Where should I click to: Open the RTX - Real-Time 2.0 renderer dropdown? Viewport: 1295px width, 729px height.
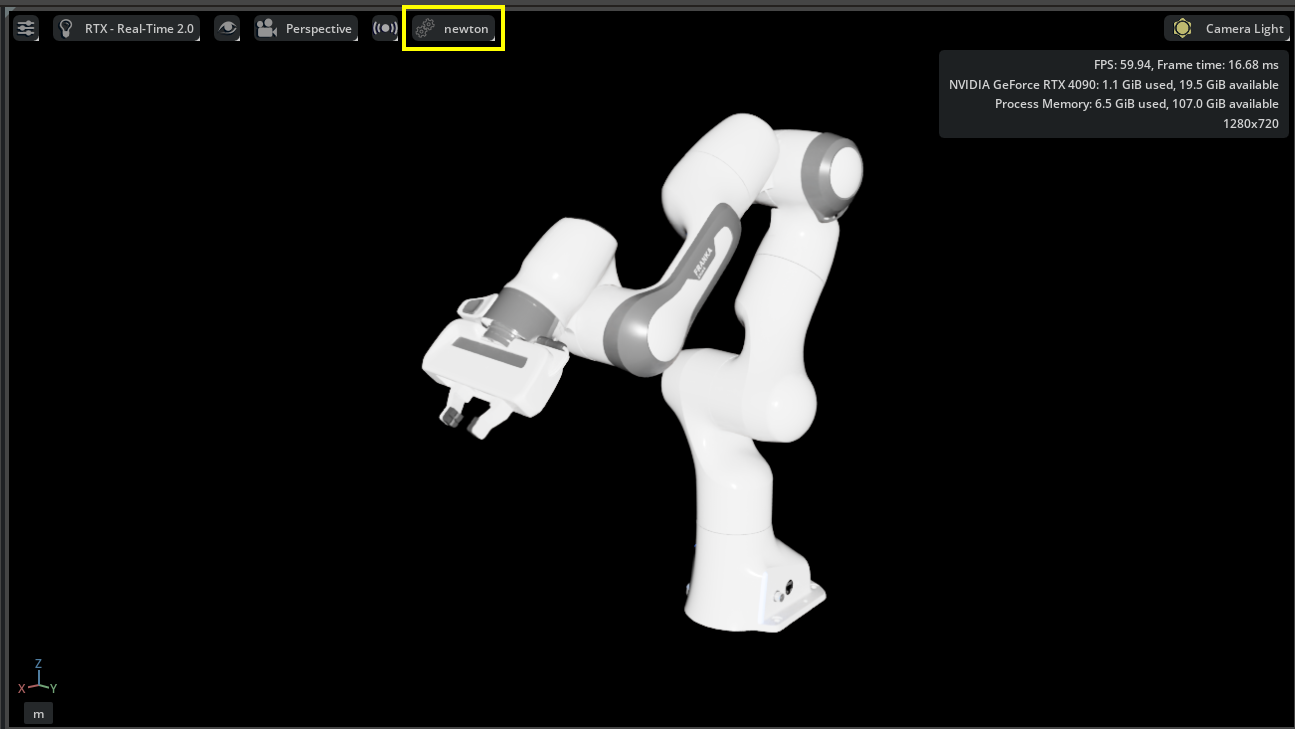[x=139, y=29]
